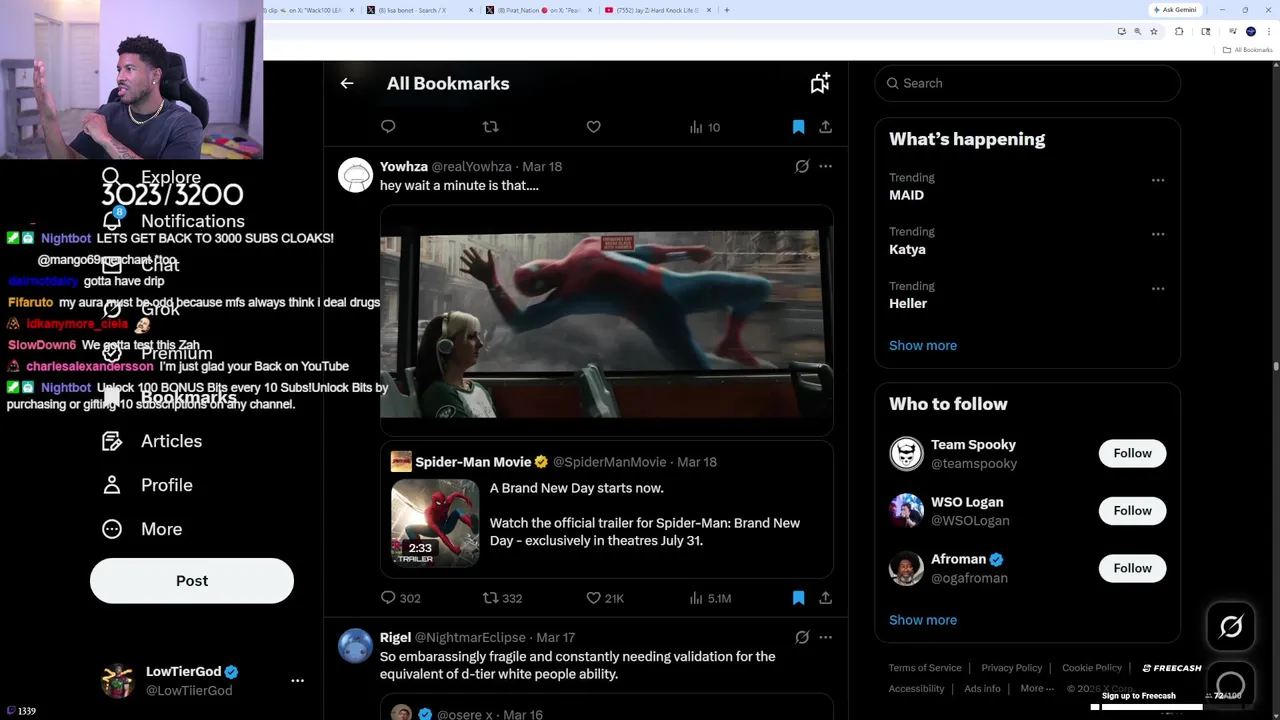Show more under What's happening

[923, 346]
